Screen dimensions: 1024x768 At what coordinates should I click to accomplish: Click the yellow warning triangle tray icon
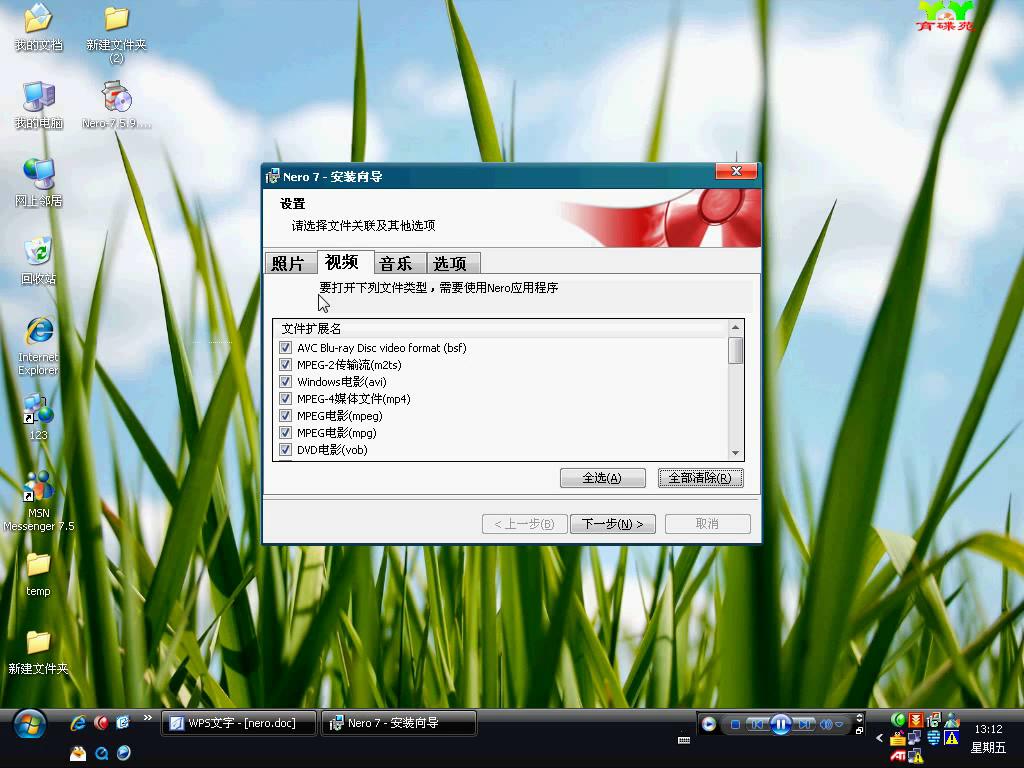952,738
